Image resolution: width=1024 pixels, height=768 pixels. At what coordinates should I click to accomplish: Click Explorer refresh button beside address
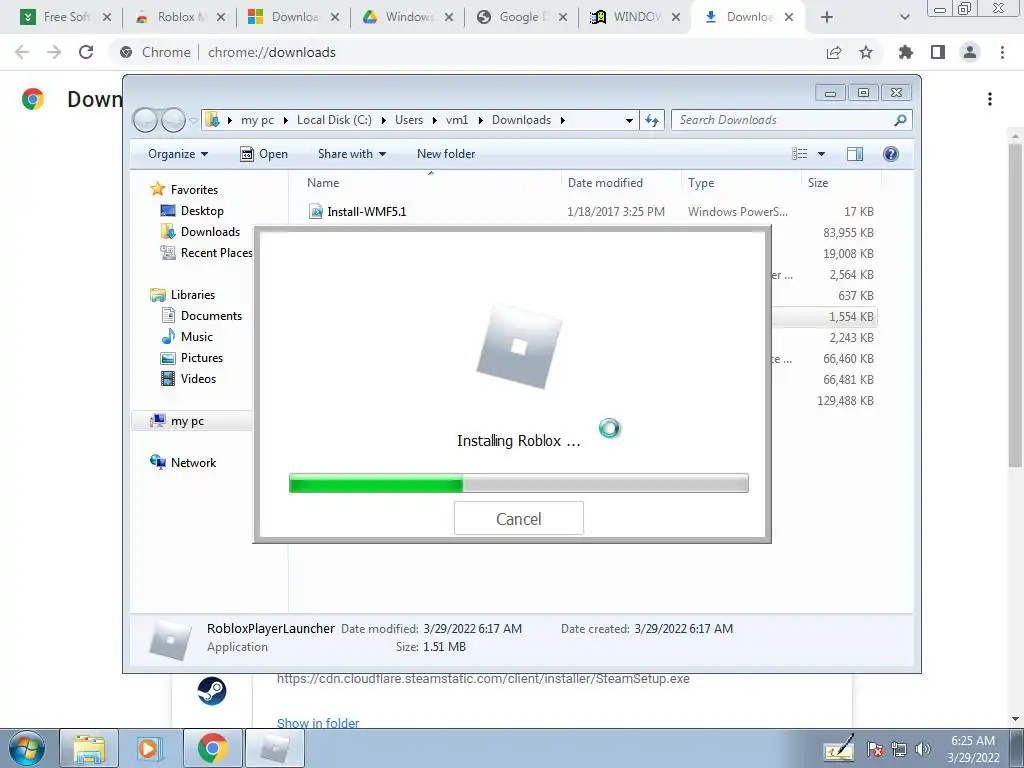tap(652, 120)
